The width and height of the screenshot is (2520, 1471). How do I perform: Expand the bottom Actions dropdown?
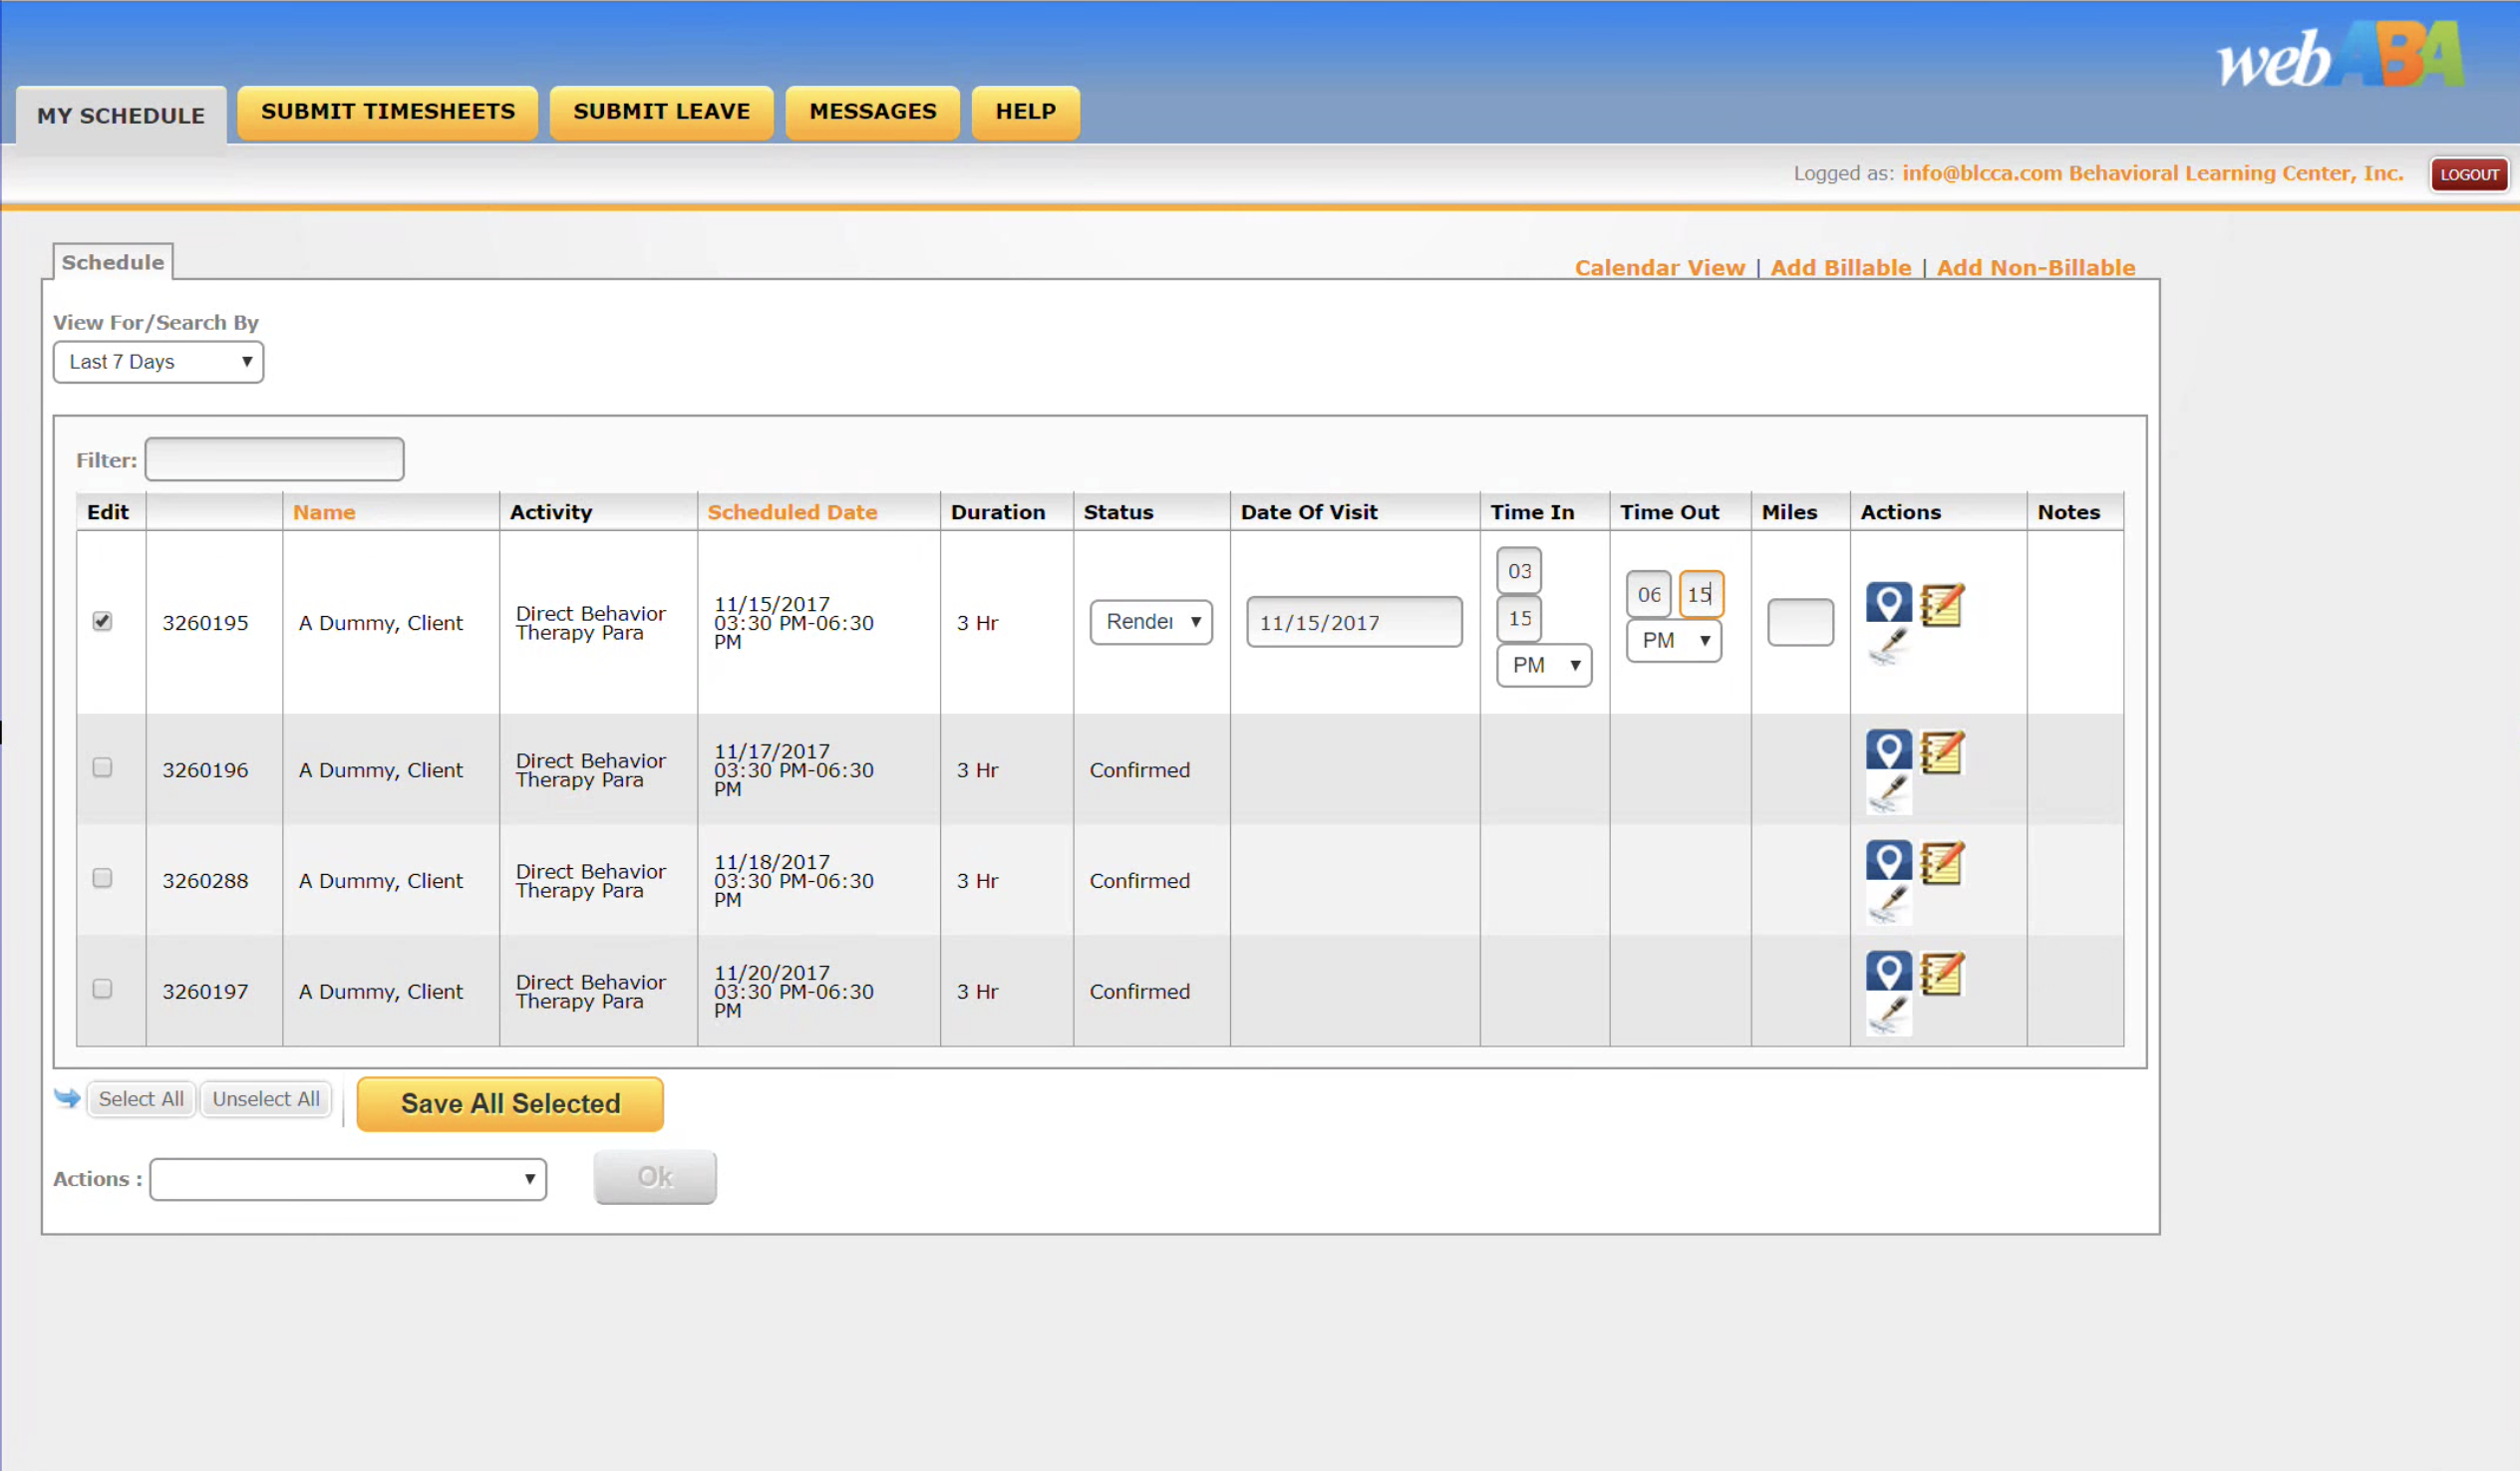point(348,1179)
